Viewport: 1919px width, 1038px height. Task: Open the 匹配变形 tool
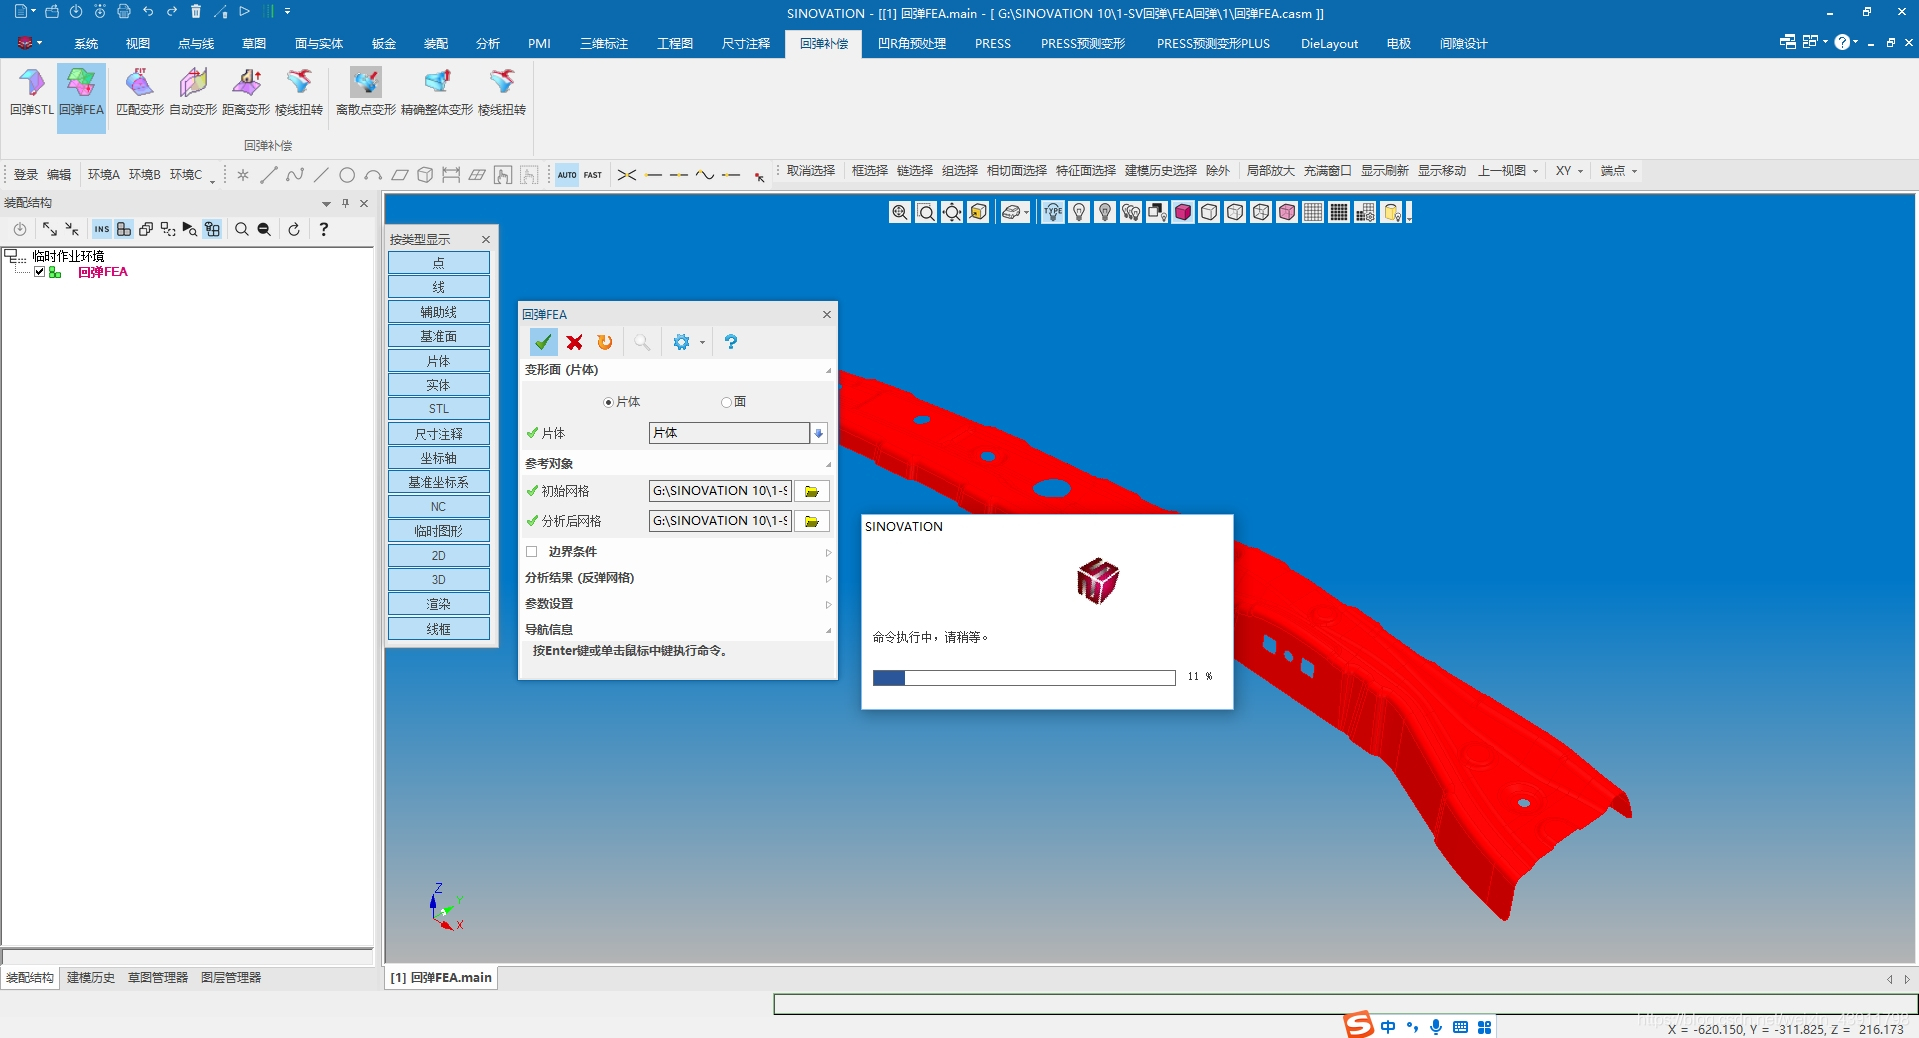click(x=140, y=92)
